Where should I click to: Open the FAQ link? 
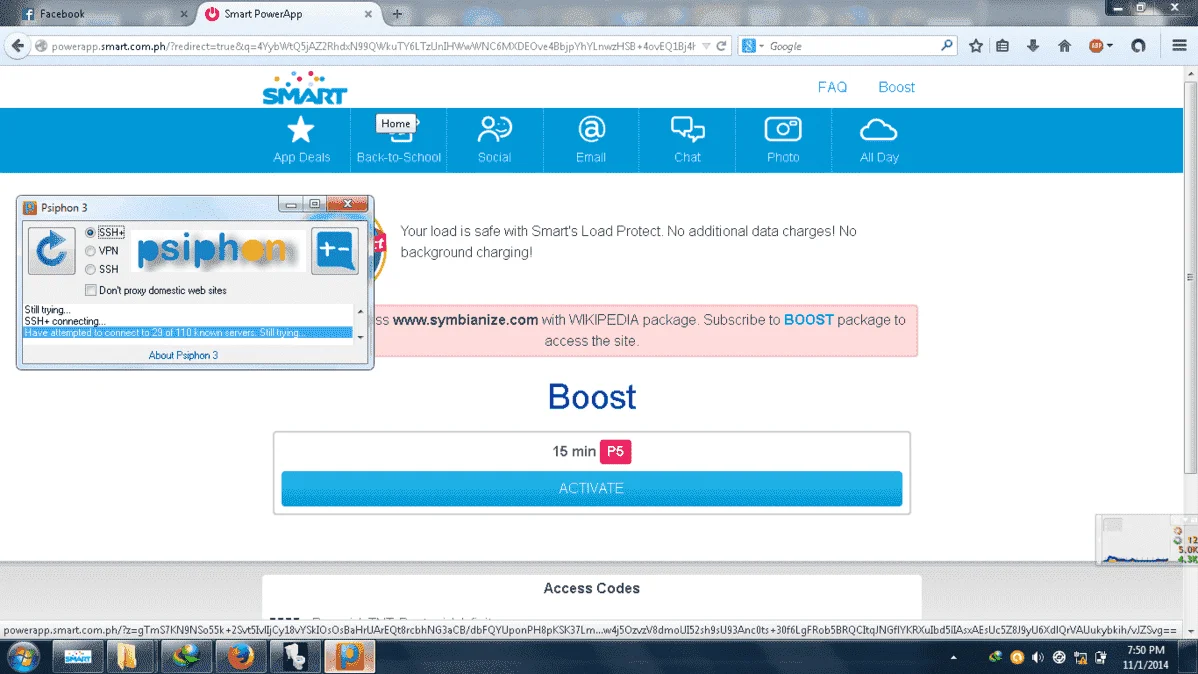click(832, 87)
